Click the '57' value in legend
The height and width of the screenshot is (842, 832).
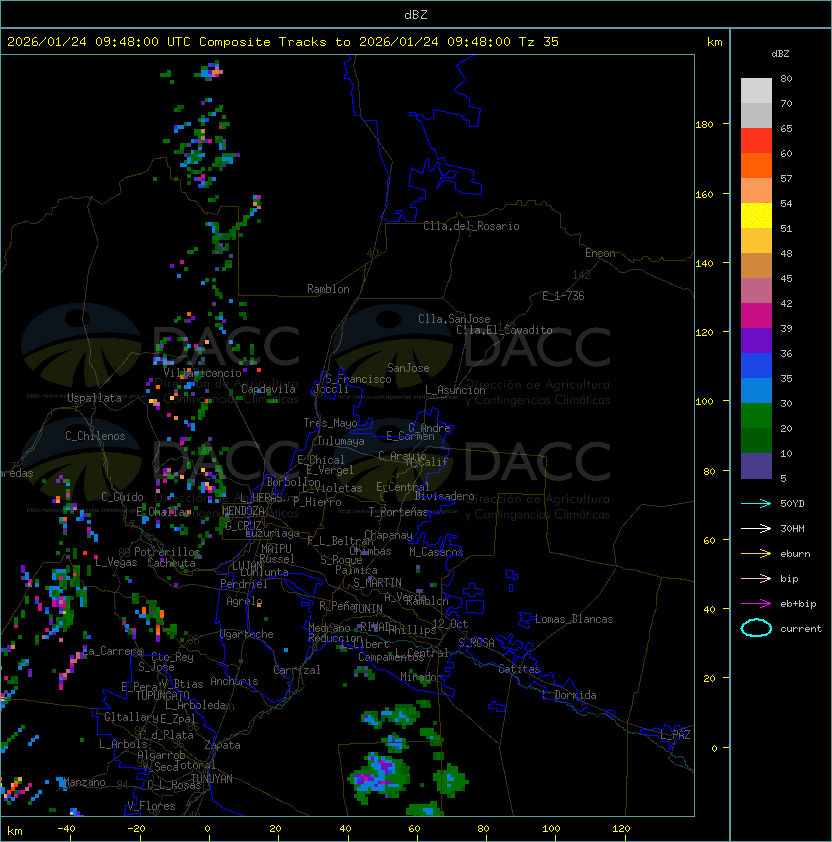click(786, 179)
